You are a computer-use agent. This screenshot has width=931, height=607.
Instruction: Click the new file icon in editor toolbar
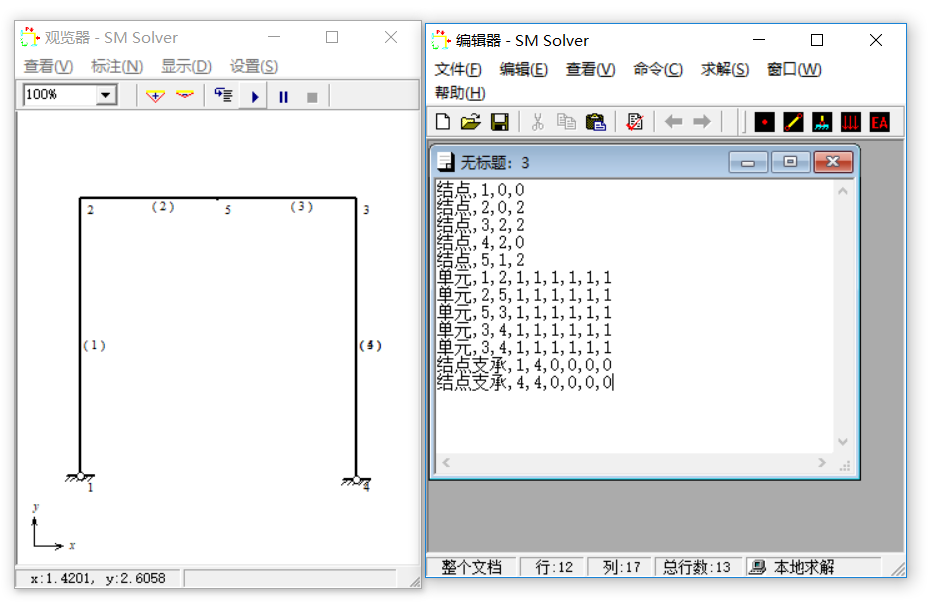443,122
